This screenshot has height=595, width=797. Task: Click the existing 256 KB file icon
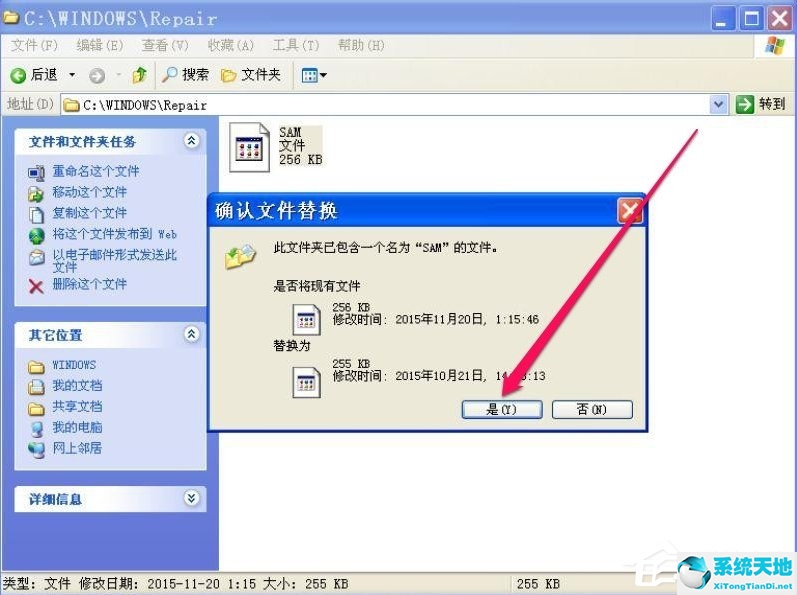(x=306, y=319)
